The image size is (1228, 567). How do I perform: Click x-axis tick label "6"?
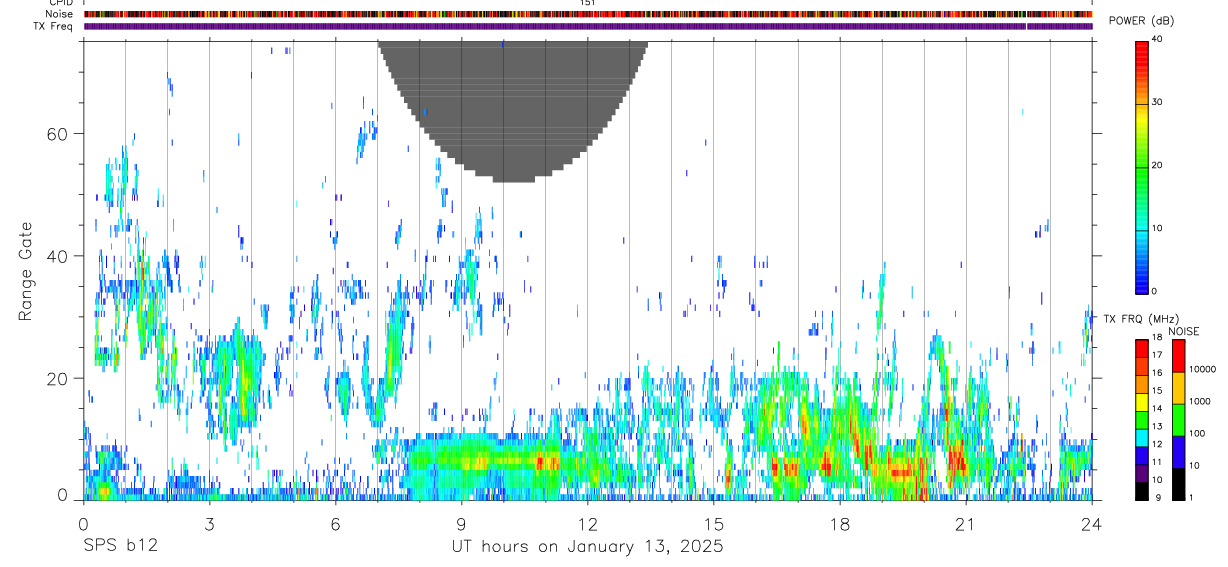point(335,524)
